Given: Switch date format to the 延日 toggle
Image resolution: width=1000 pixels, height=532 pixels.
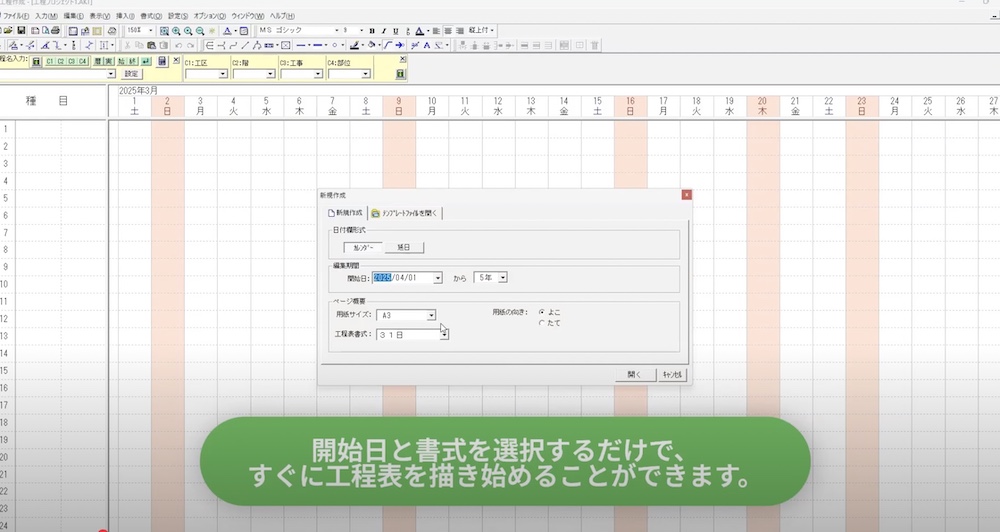Looking at the screenshot, I should 404,247.
